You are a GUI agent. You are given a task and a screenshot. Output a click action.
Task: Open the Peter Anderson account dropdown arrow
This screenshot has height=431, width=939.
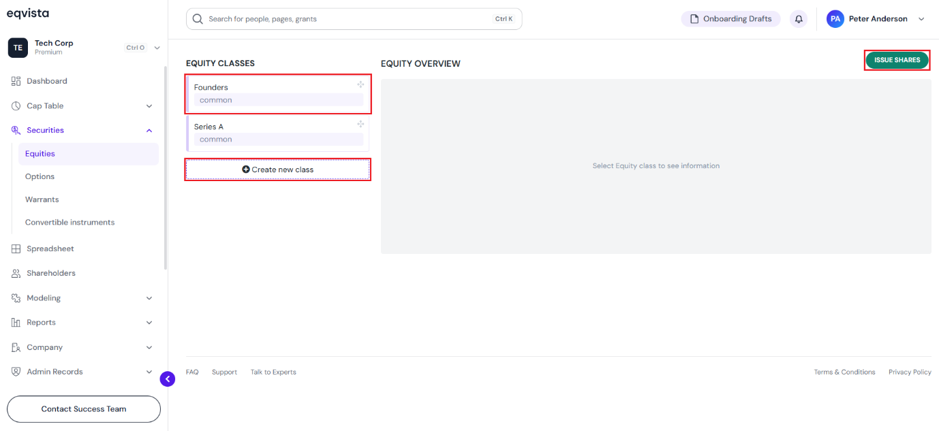(921, 19)
